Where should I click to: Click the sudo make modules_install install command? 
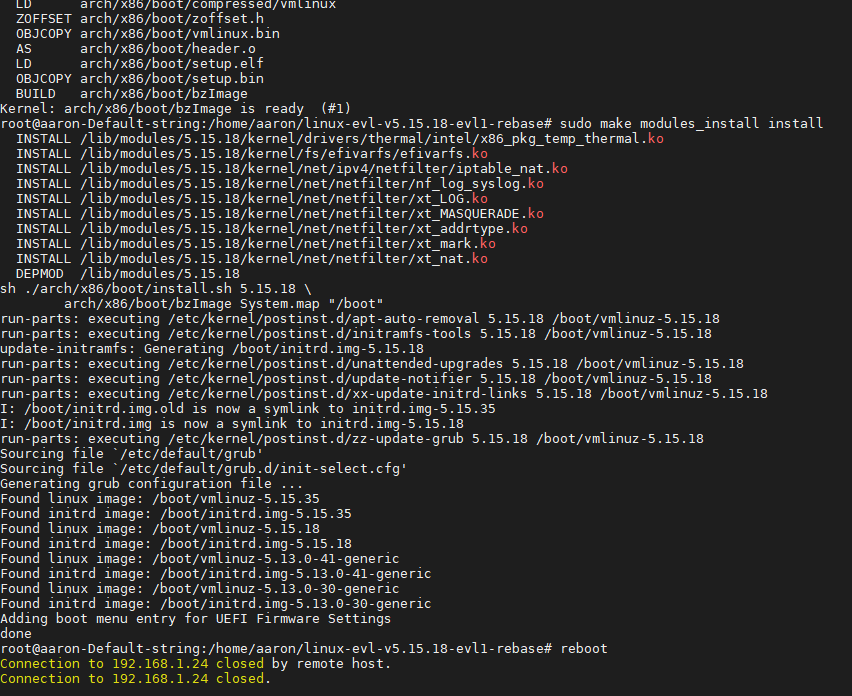point(691,123)
